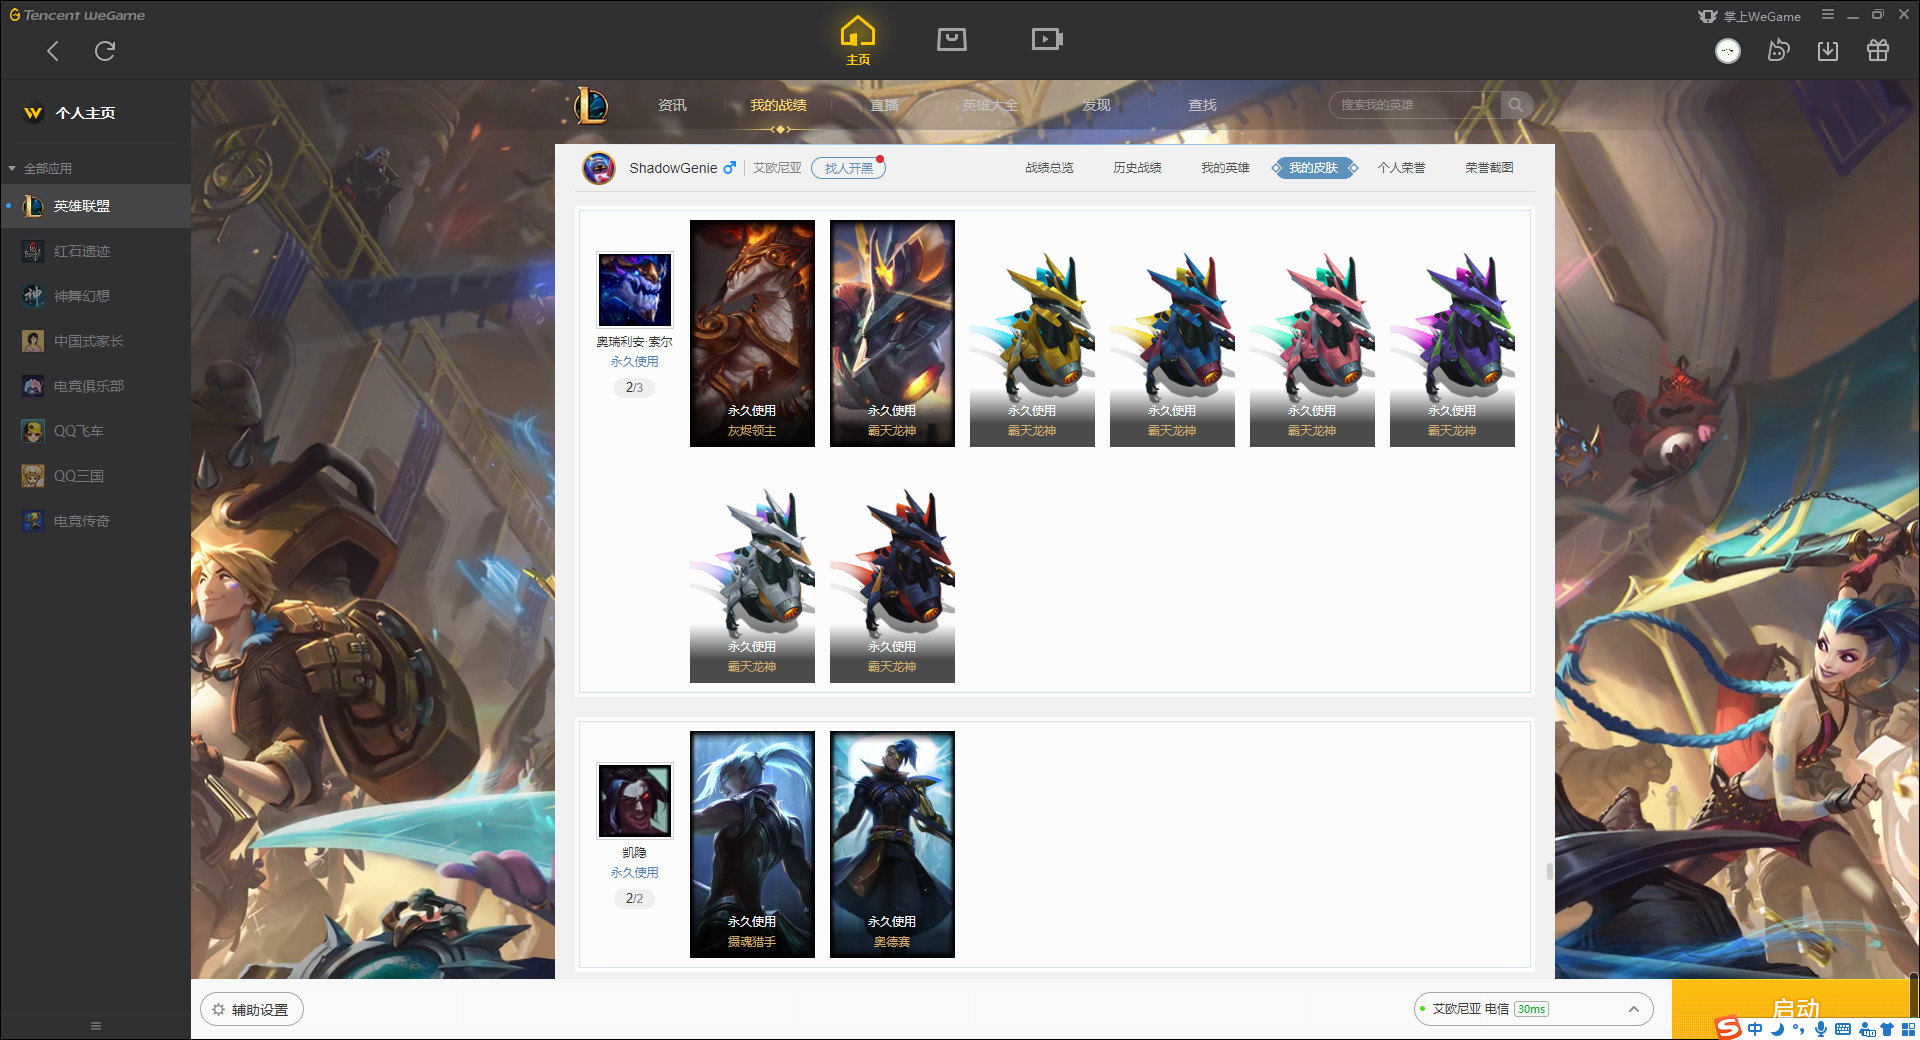Viewport: 1920px width, 1040px height.
Task: Expand the 艾欧尼亚 电信 server dropdown
Action: click(x=1533, y=1009)
